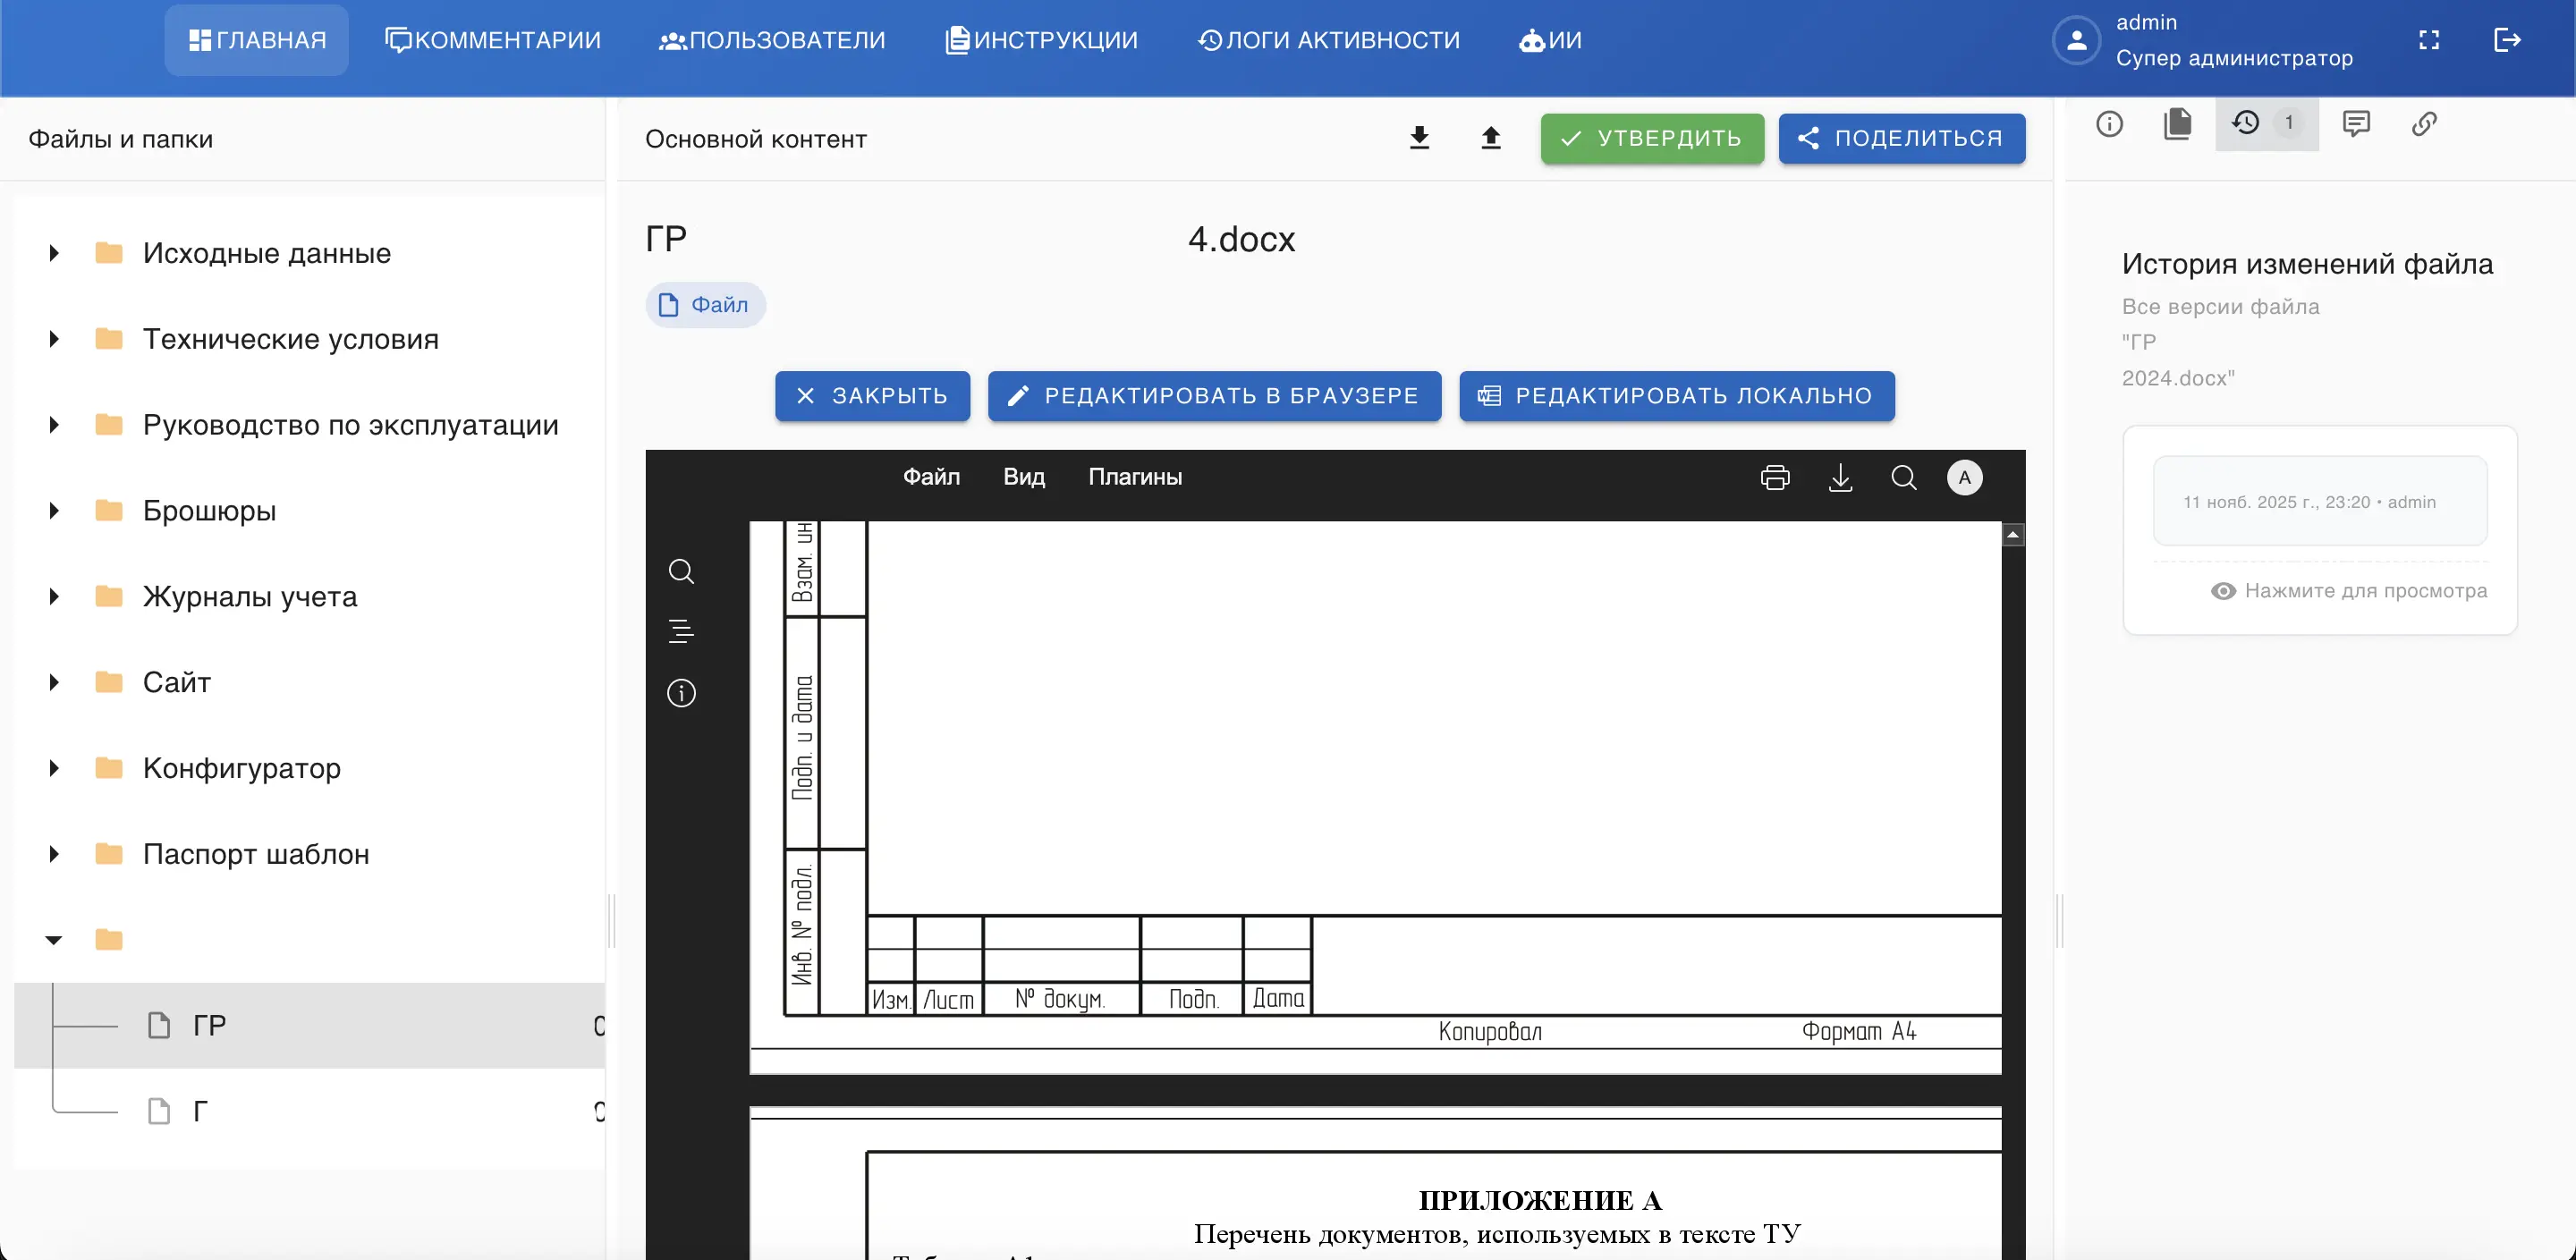
Task: Download the file from Основной контент toolbar
Action: point(1419,138)
